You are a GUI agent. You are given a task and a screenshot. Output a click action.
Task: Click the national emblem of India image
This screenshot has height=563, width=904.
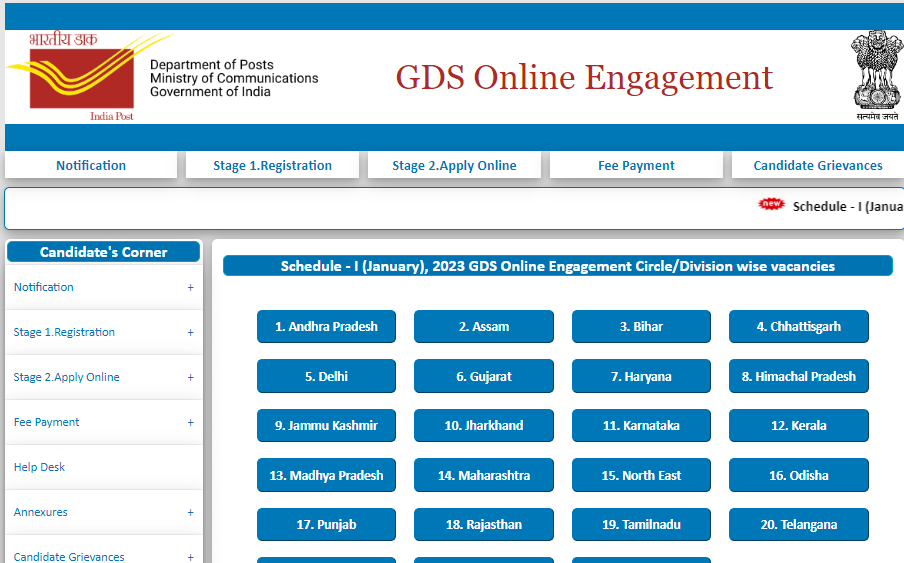pyautogui.click(x=876, y=75)
